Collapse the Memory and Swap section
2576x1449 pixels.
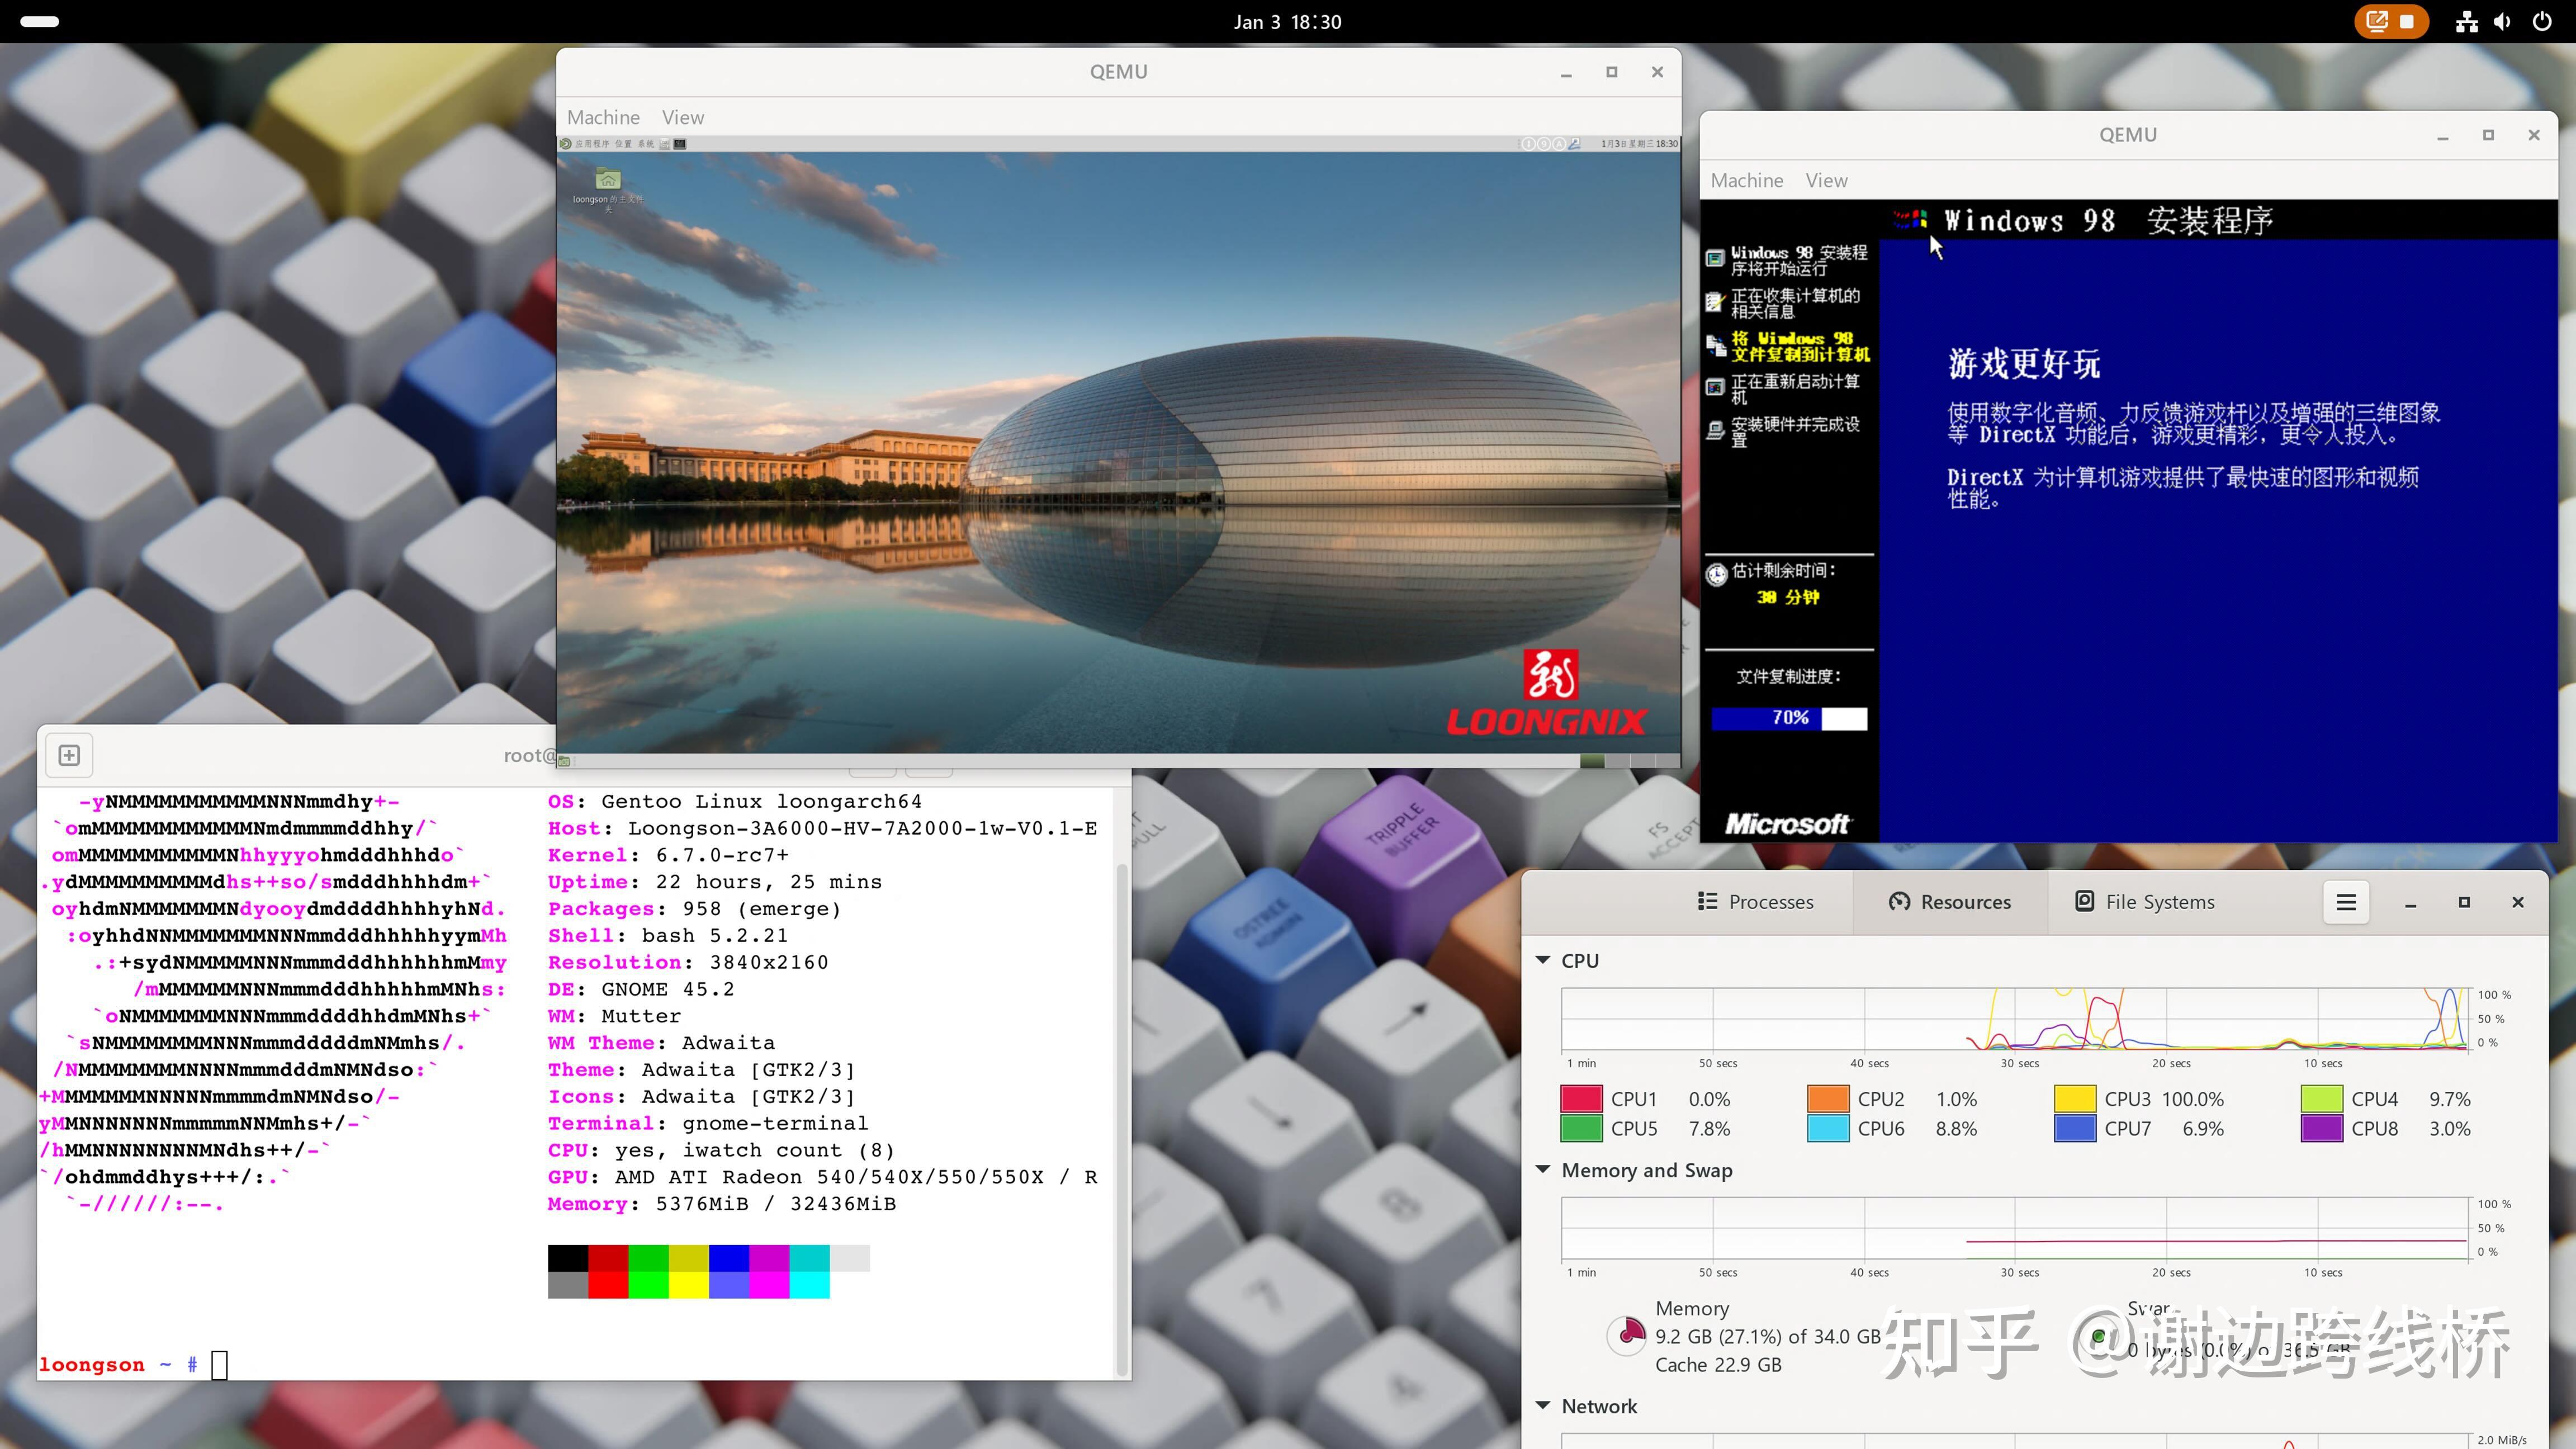click(1543, 1170)
